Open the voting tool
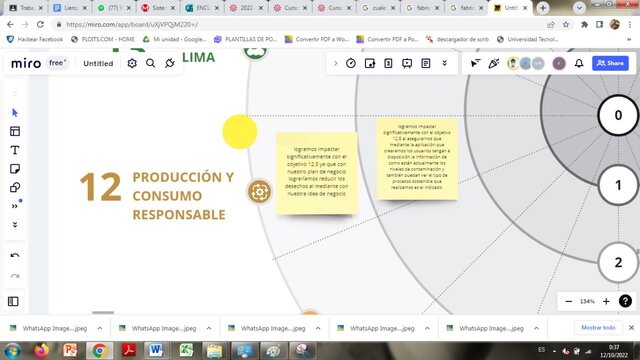The image size is (640, 360). pos(370,63)
